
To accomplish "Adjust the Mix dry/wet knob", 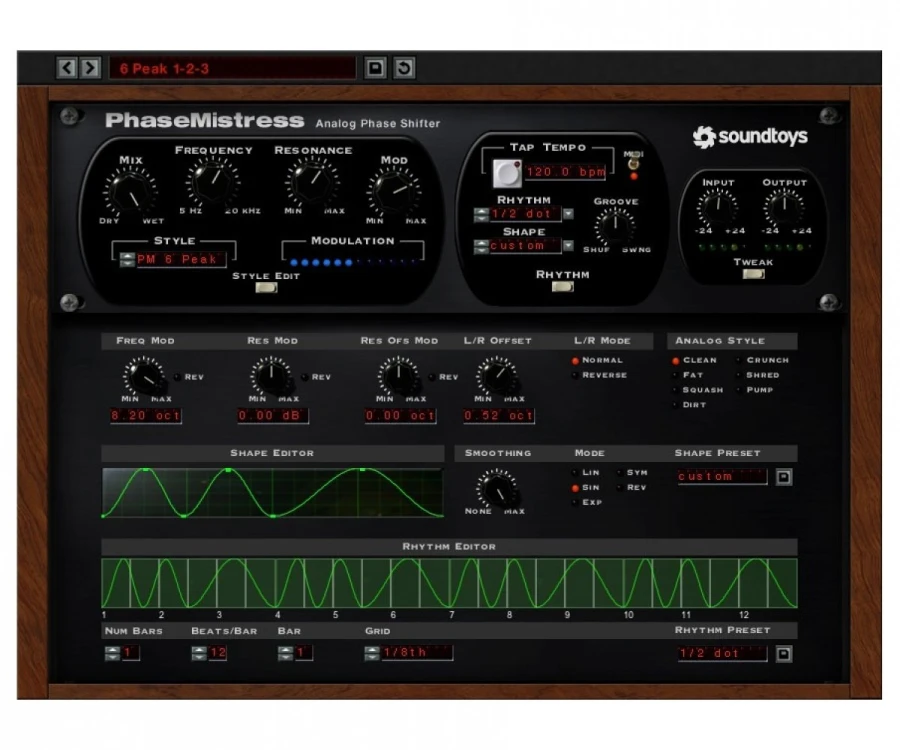I will [130, 192].
